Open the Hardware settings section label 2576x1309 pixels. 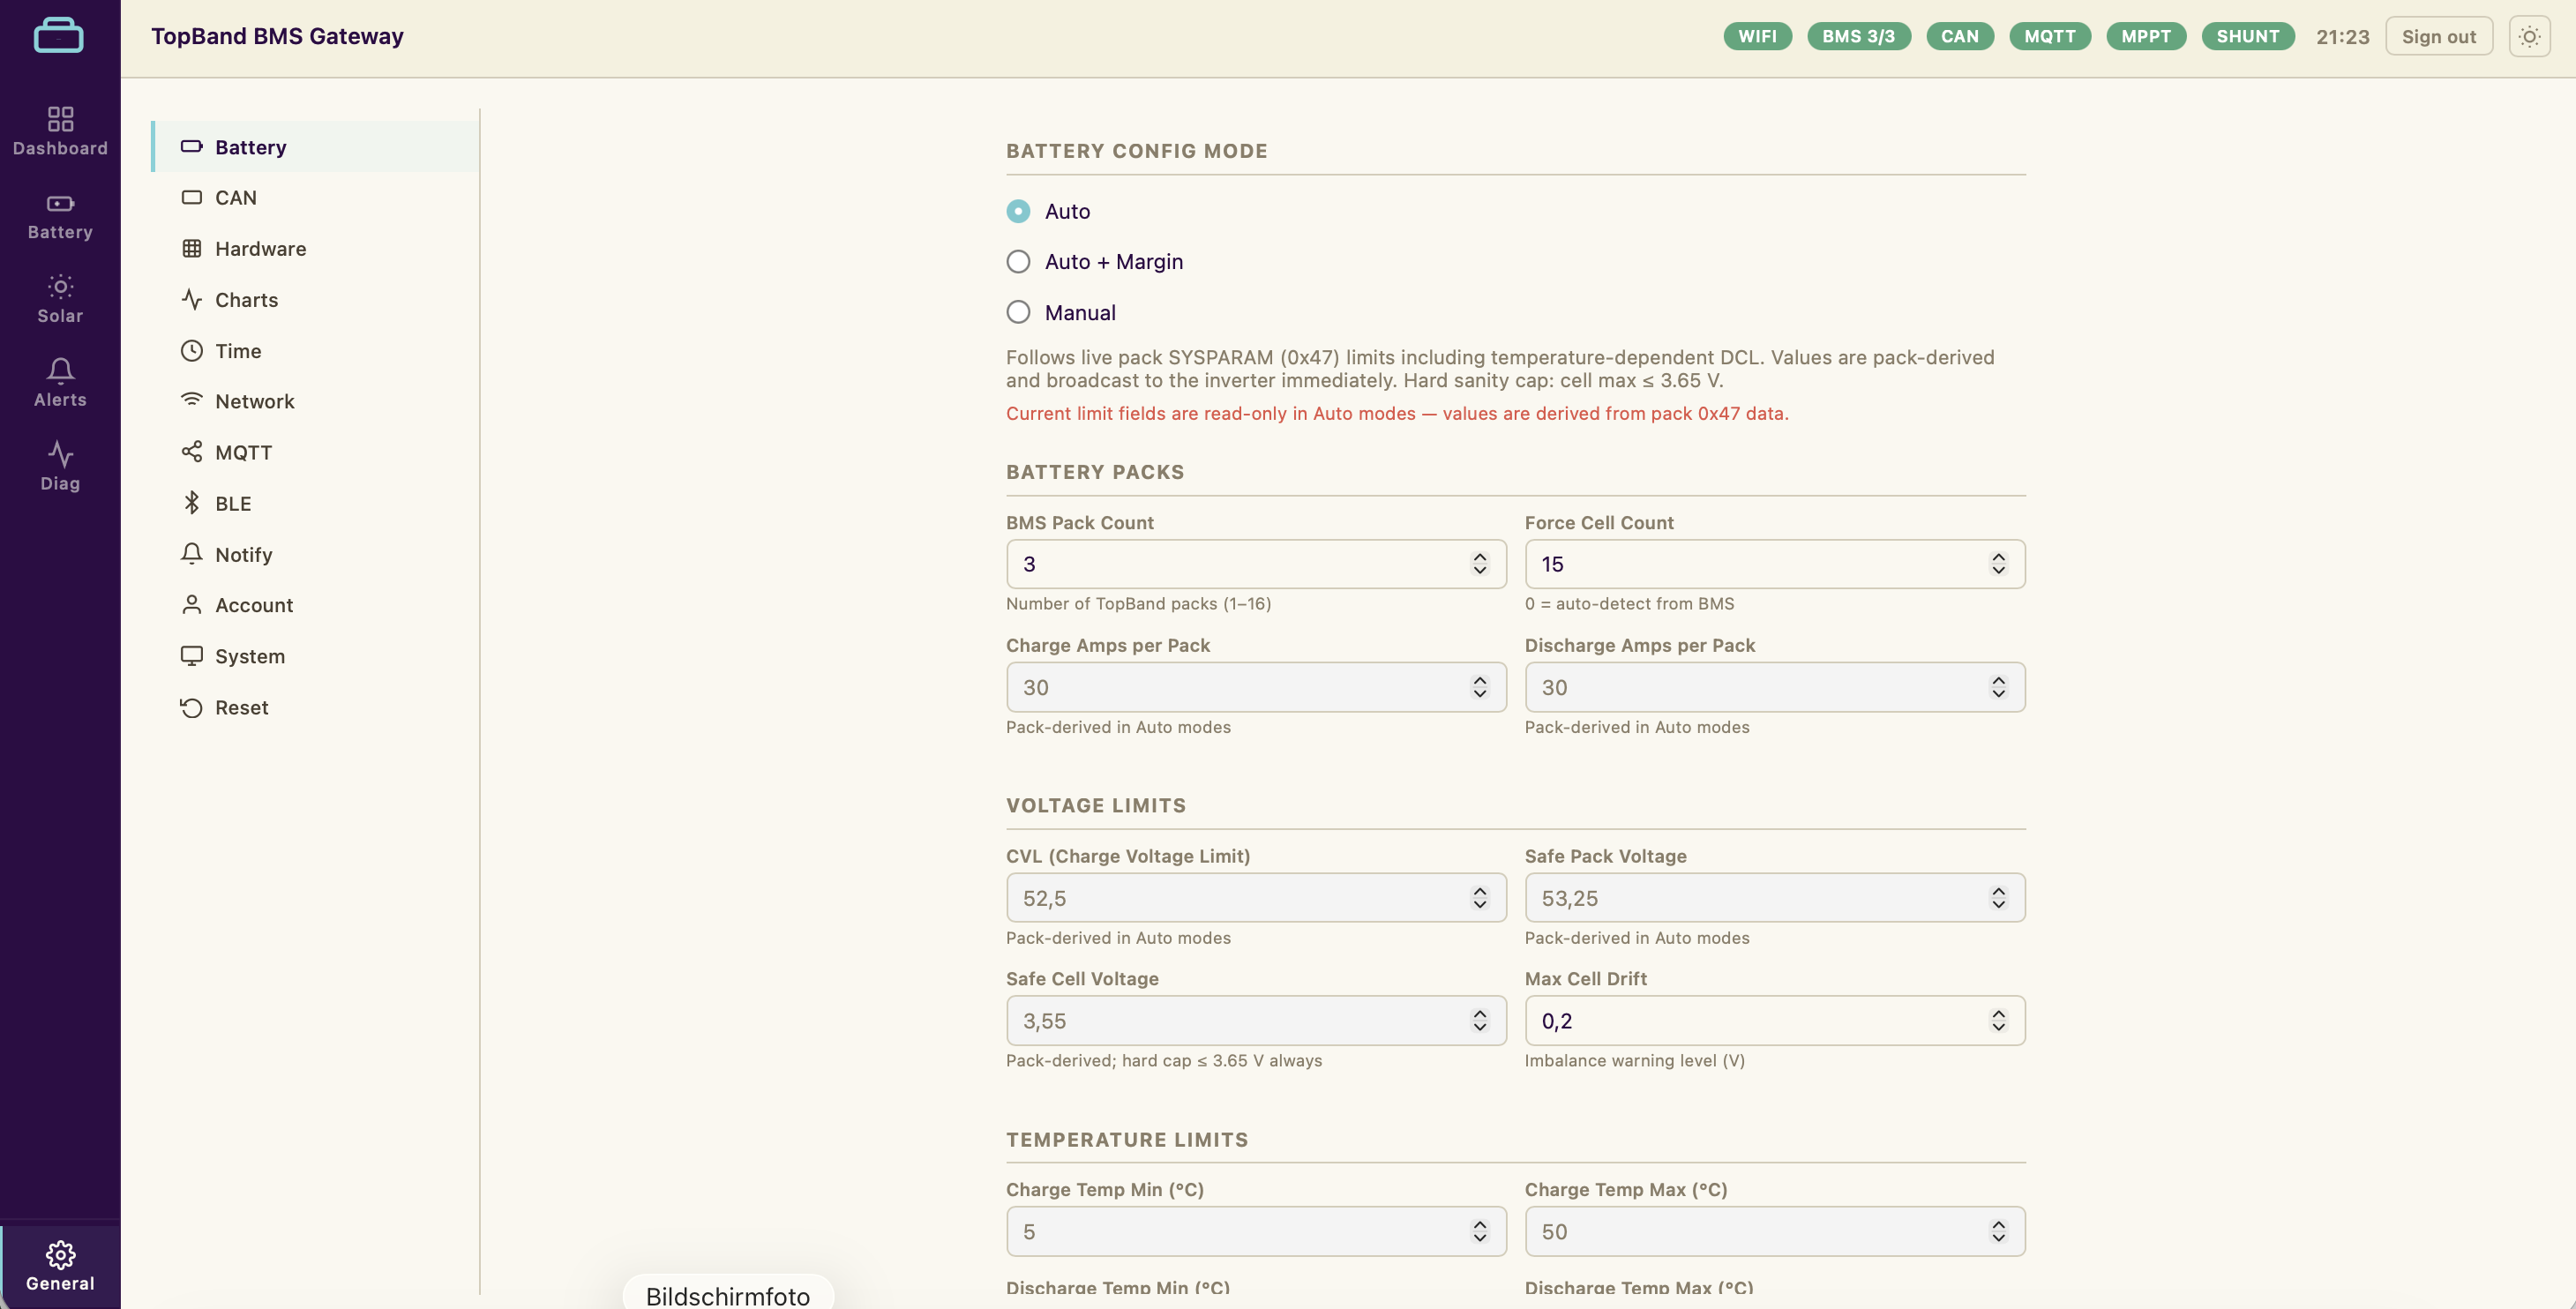coord(261,249)
